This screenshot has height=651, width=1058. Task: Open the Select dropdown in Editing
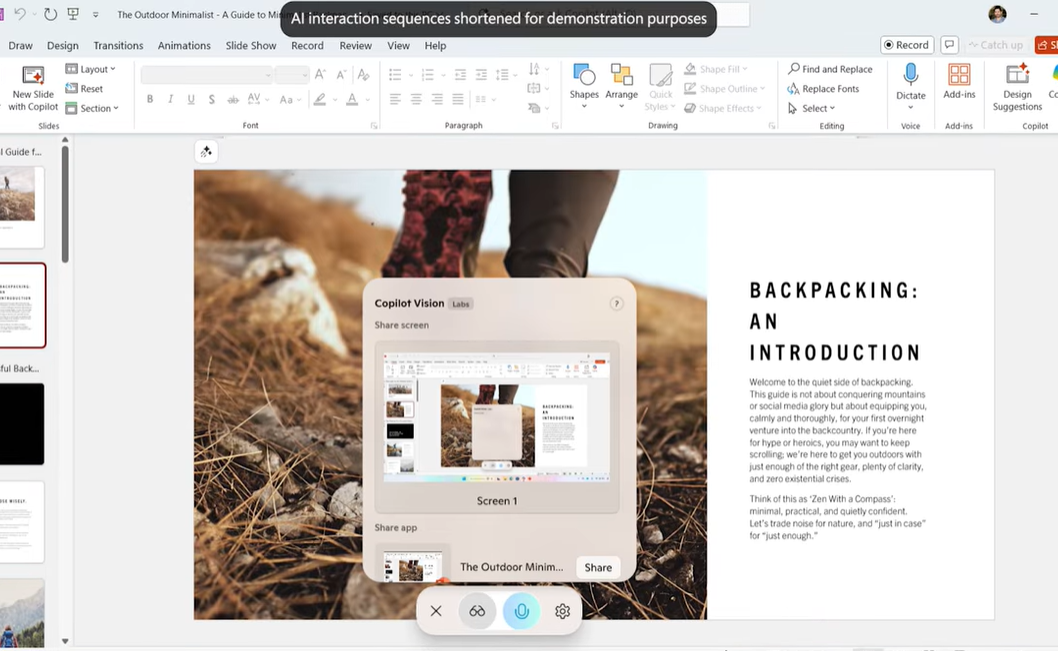(x=815, y=108)
